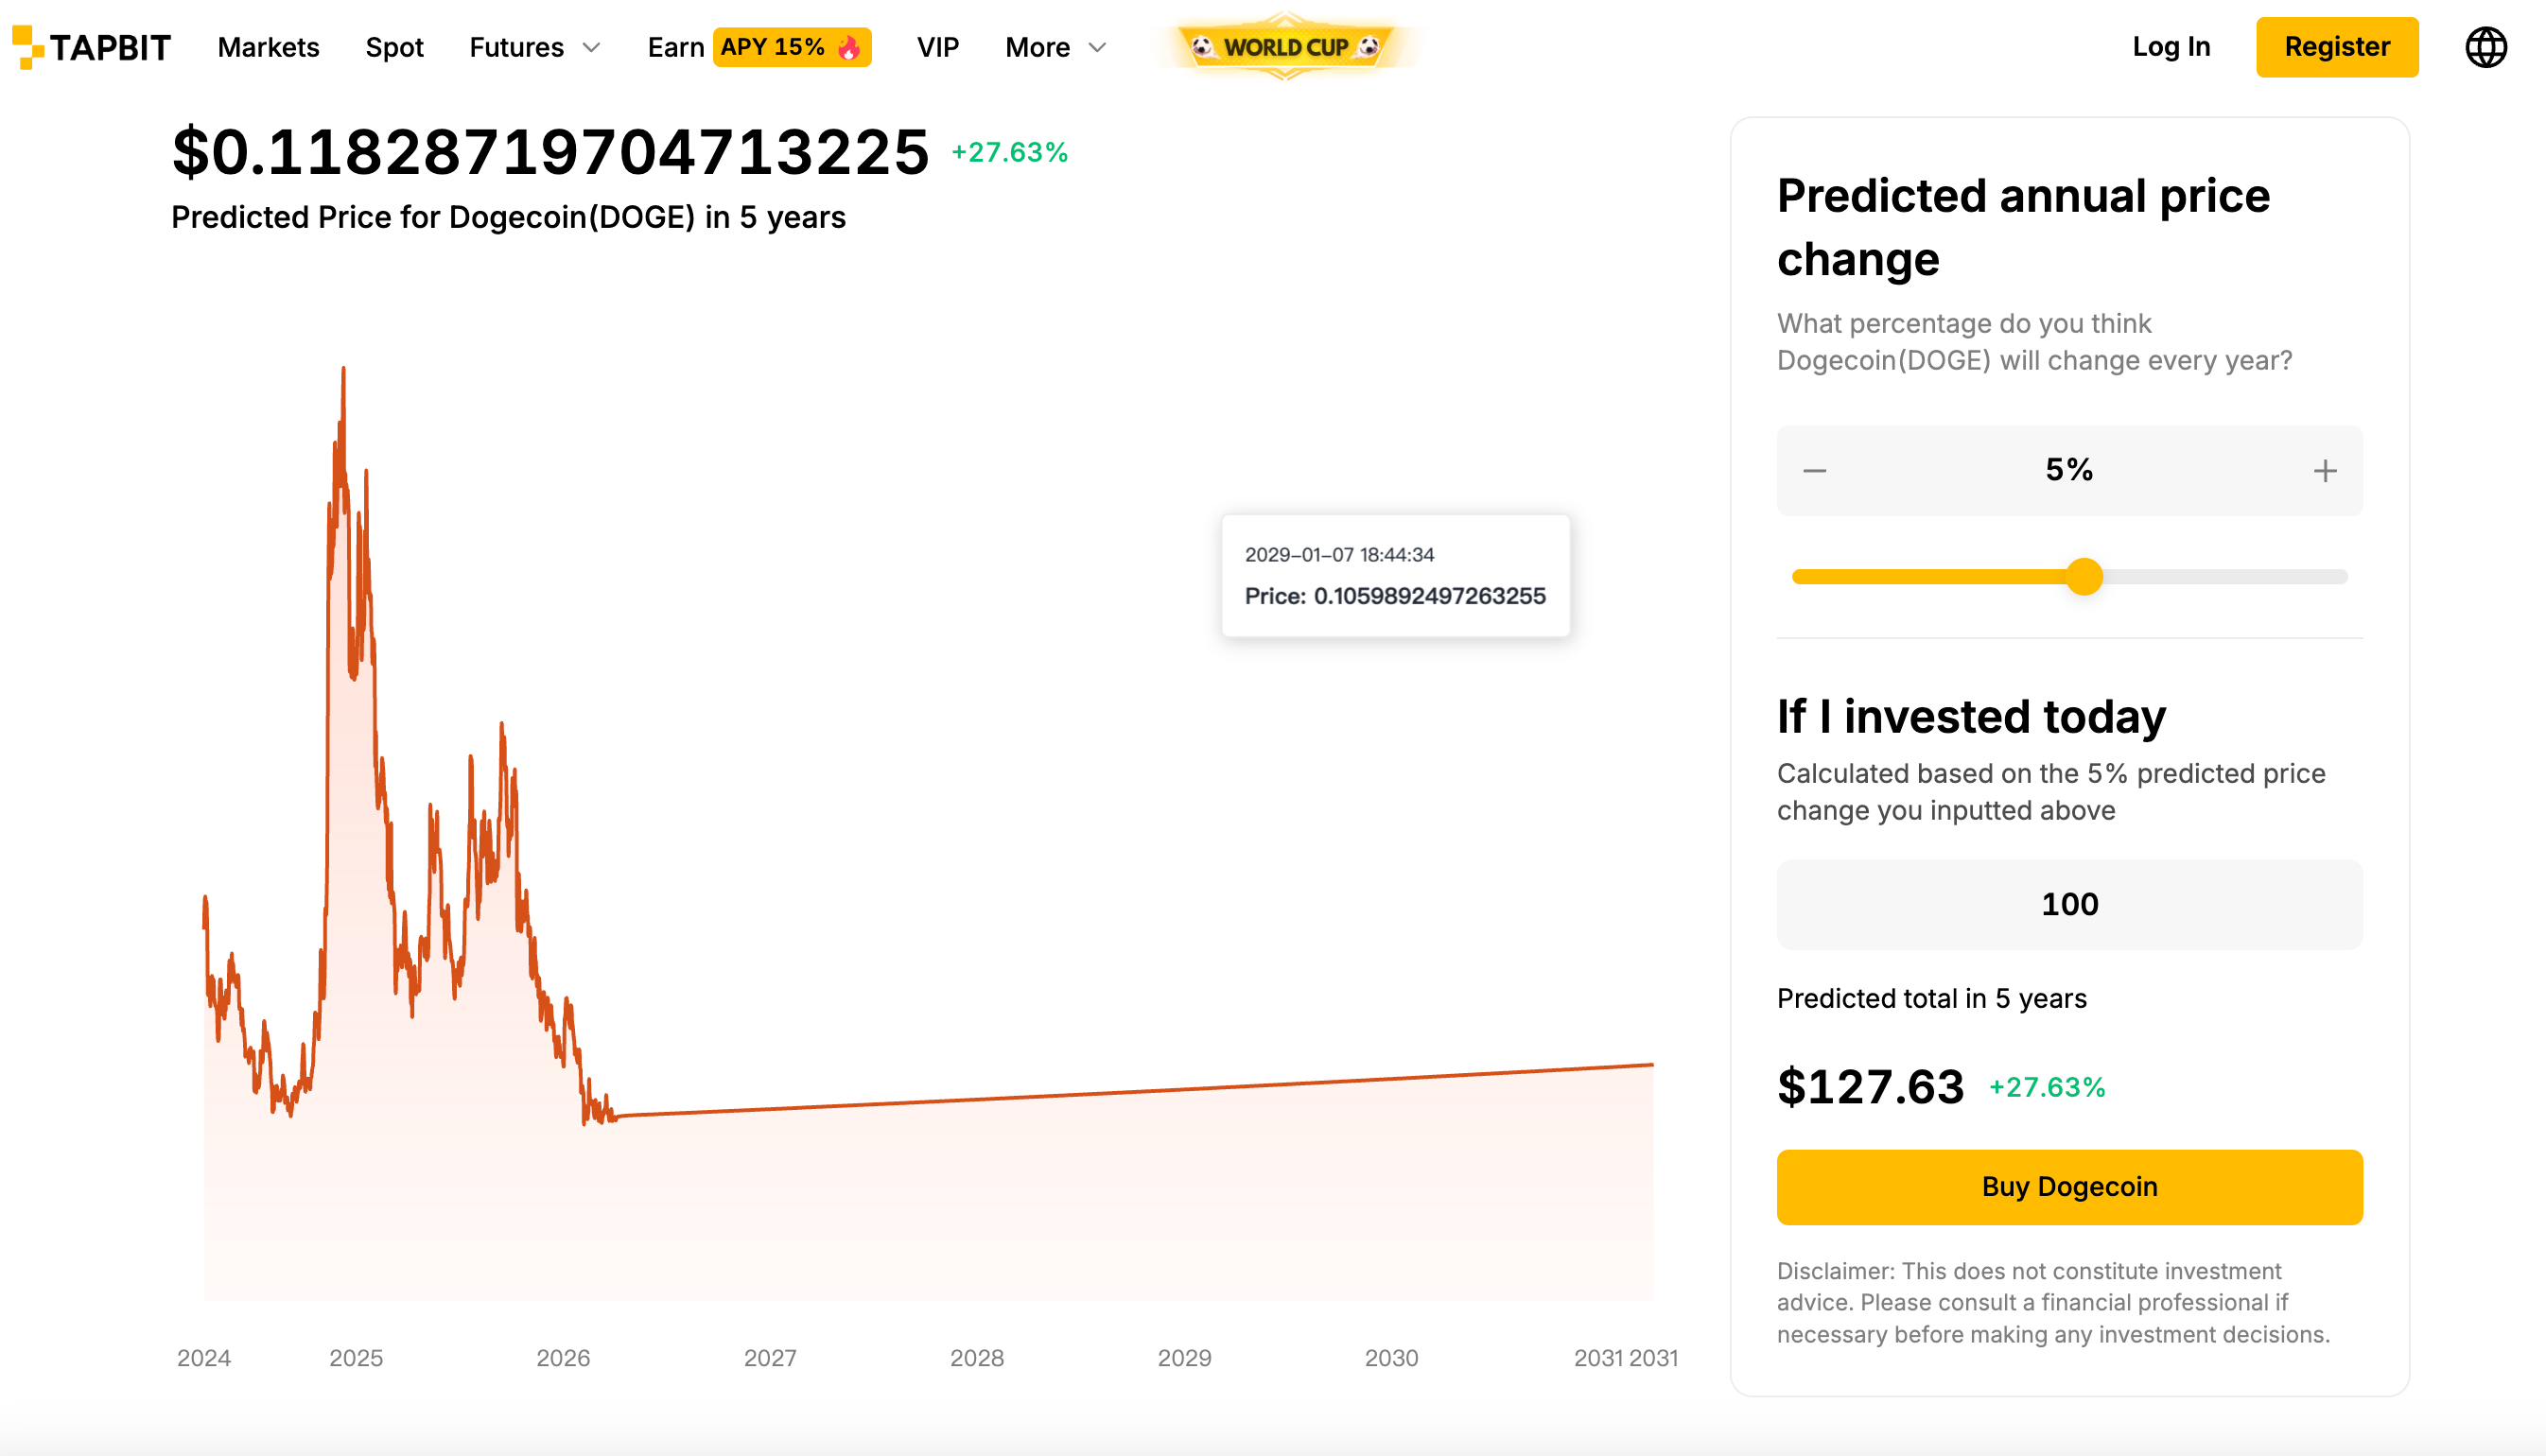
Task: Click the Log In link
Action: (2170, 47)
